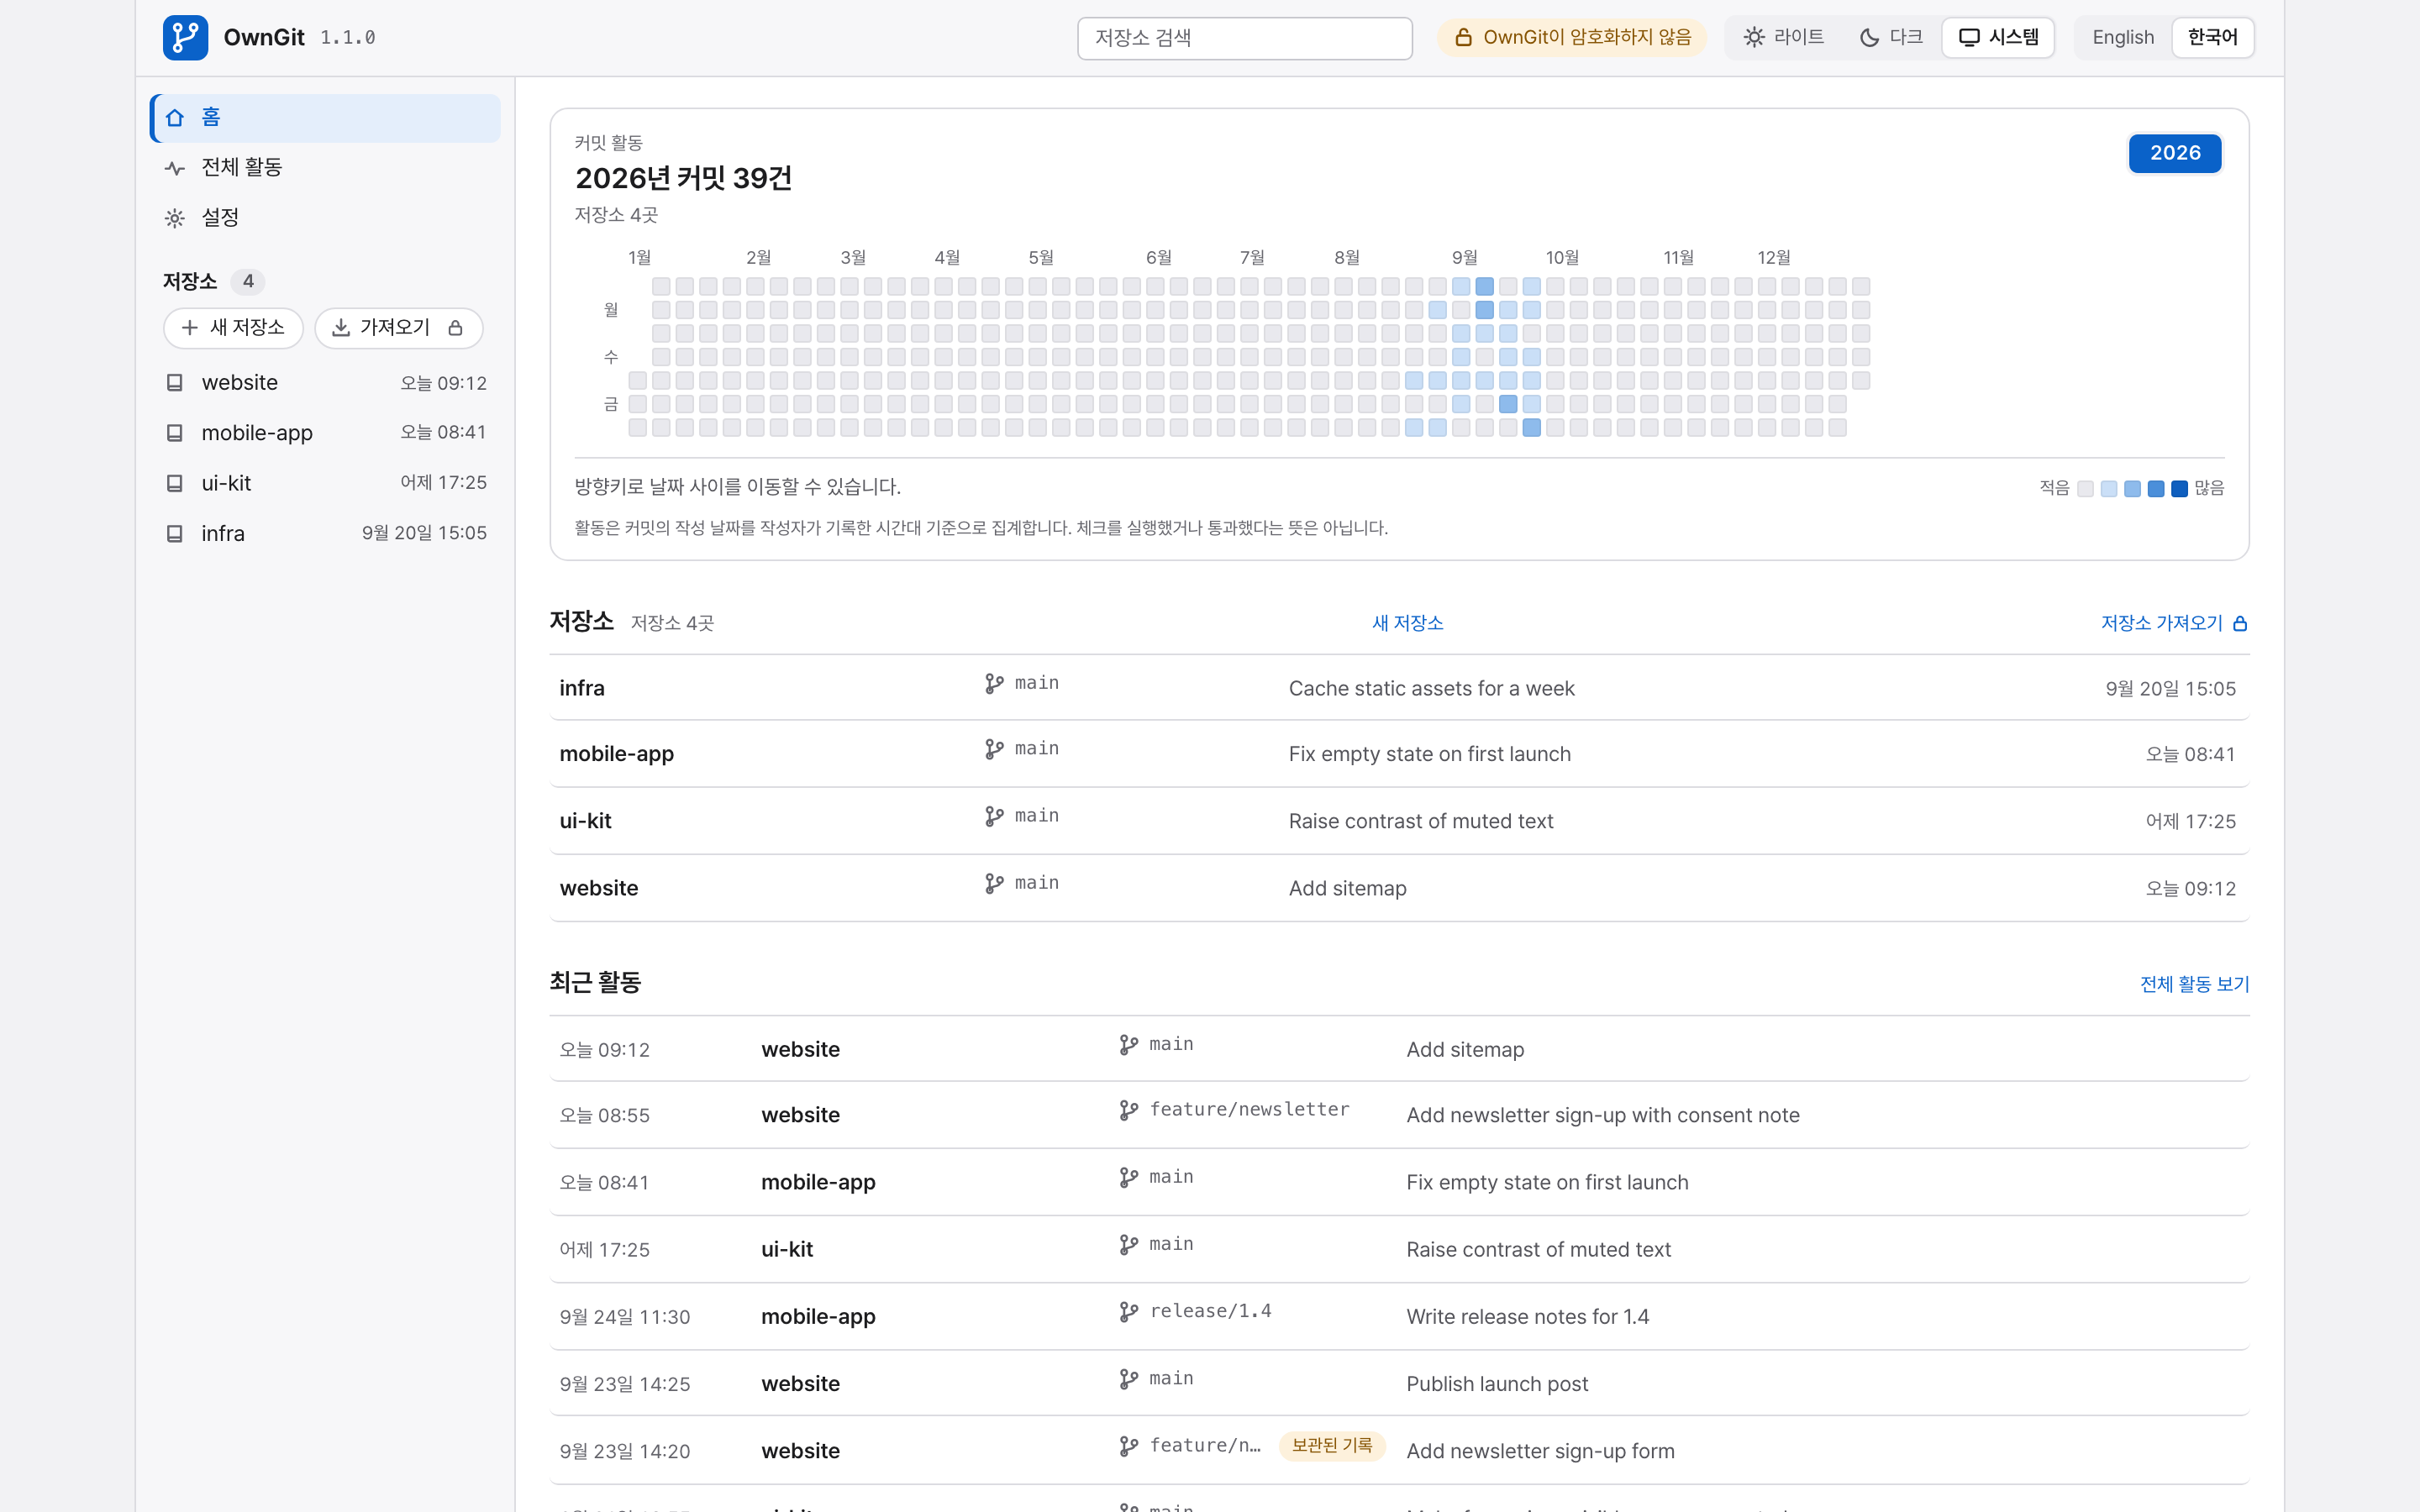The height and width of the screenshot is (1512, 2420).
Task: Open 설정 in the sidebar
Action: (326, 218)
